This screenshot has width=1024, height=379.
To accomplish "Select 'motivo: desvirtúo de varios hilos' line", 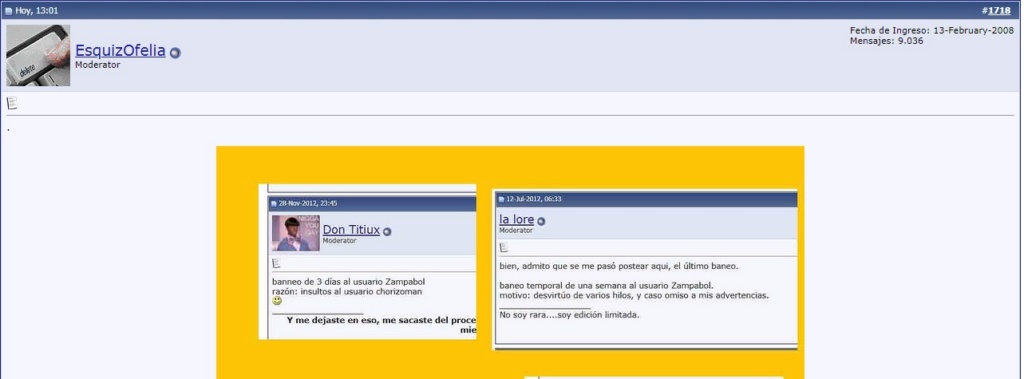I will pos(634,295).
